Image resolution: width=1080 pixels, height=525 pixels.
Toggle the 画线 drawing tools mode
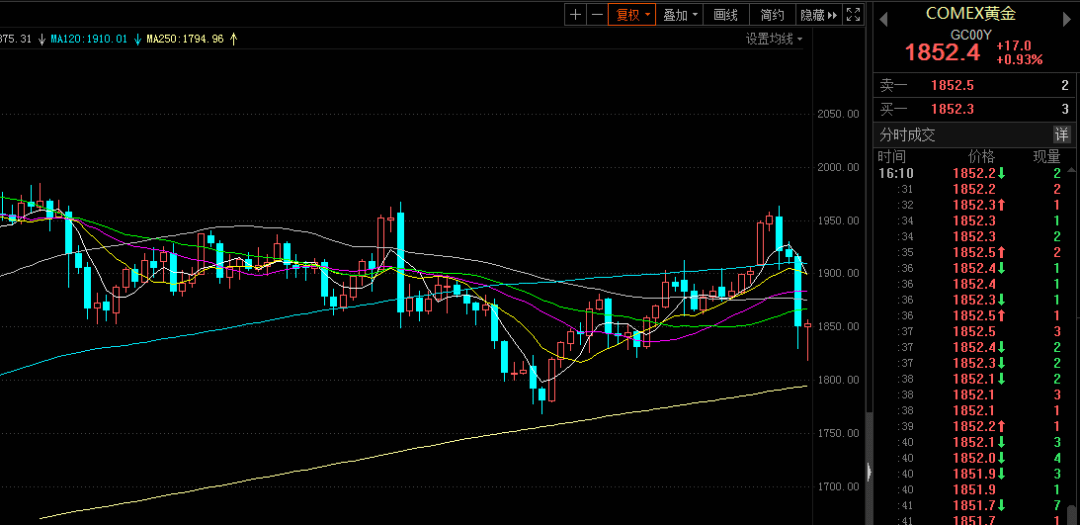click(x=725, y=15)
